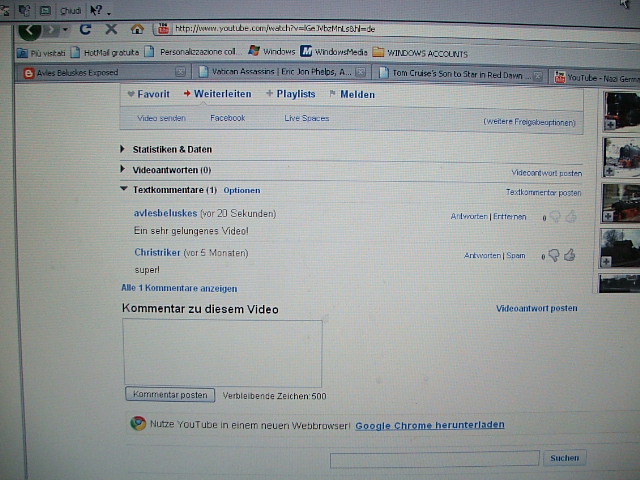Add video via Playlists option
640x480 pixels.
tap(291, 94)
